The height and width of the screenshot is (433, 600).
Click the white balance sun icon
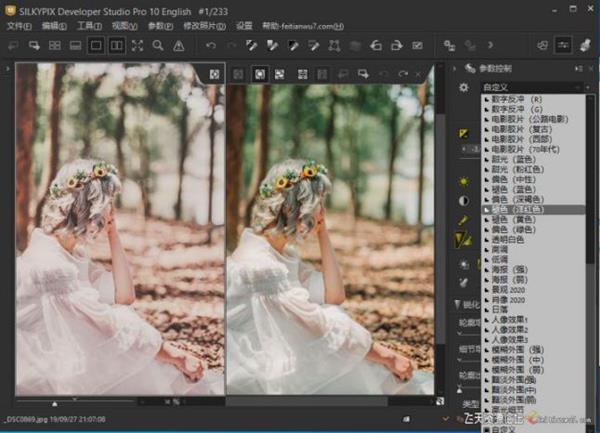464,181
